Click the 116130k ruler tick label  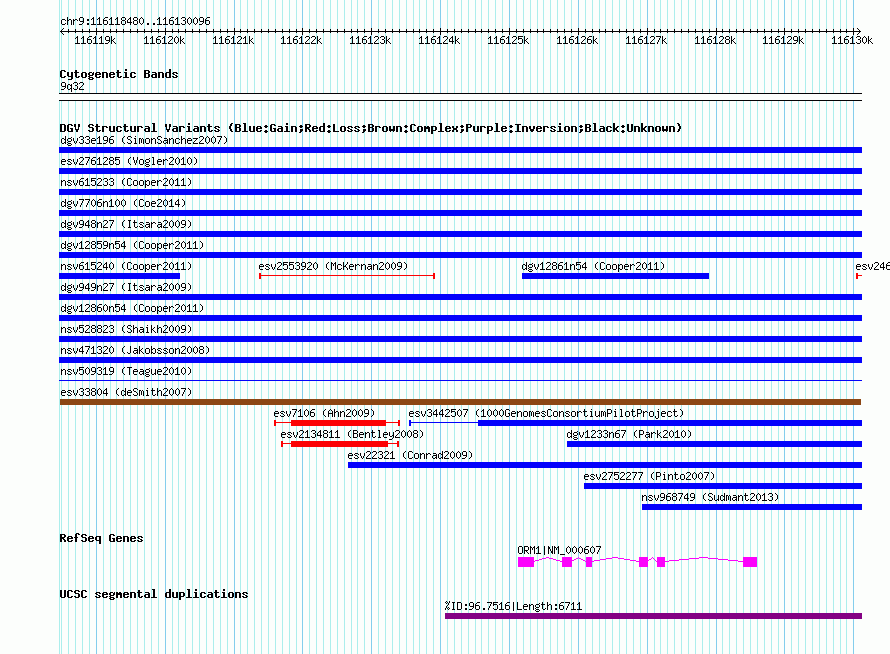point(852,40)
